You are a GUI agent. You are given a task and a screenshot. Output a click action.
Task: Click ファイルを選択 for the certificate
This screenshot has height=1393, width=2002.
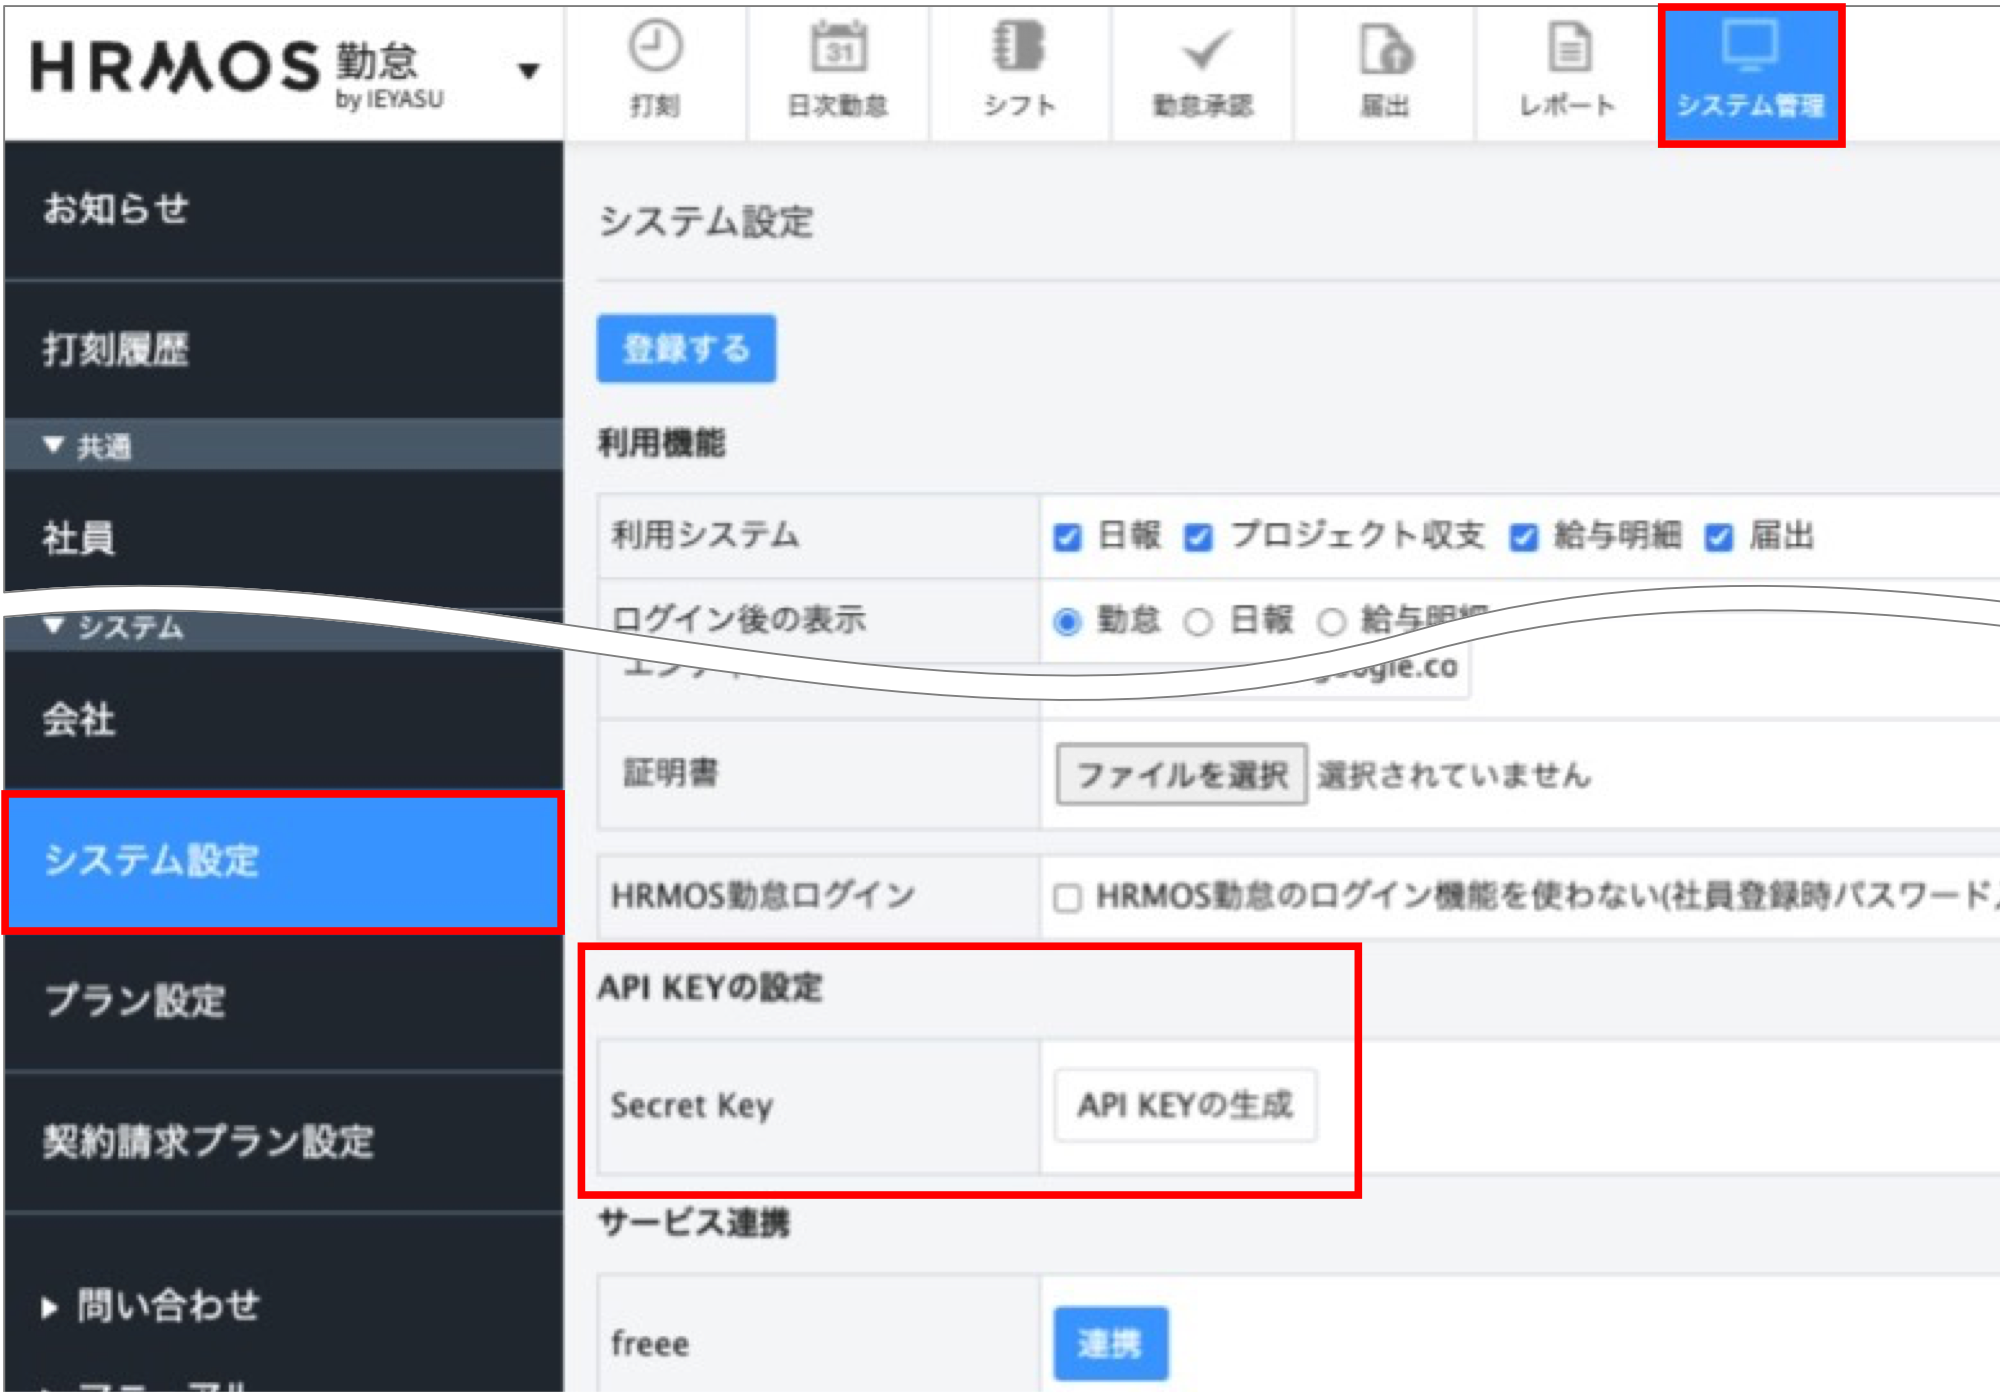click(1181, 774)
